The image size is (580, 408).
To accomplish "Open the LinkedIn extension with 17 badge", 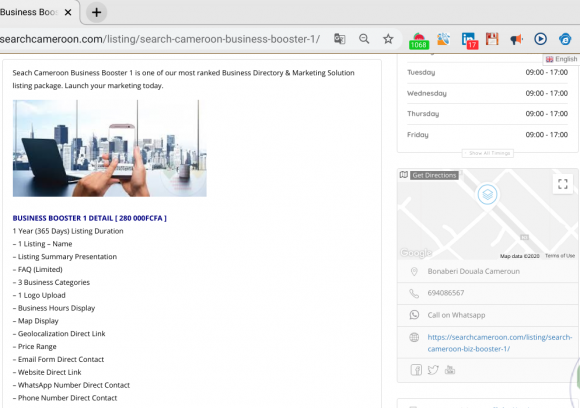I will click(469, 40).
